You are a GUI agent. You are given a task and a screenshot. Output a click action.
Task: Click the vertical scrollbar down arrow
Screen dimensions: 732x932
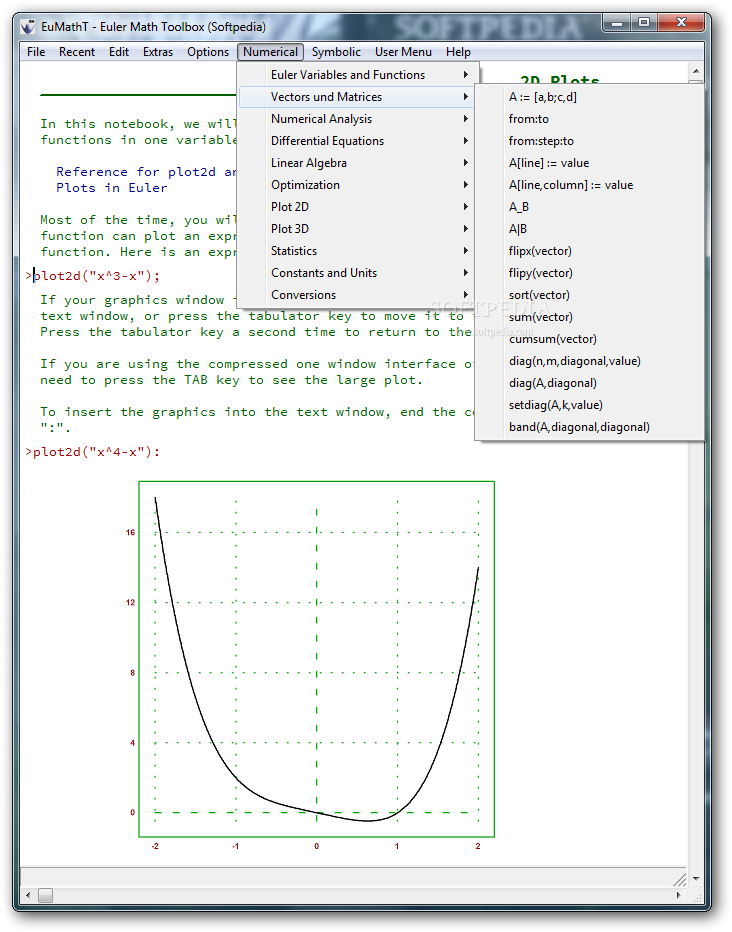[x=696, y=878]
